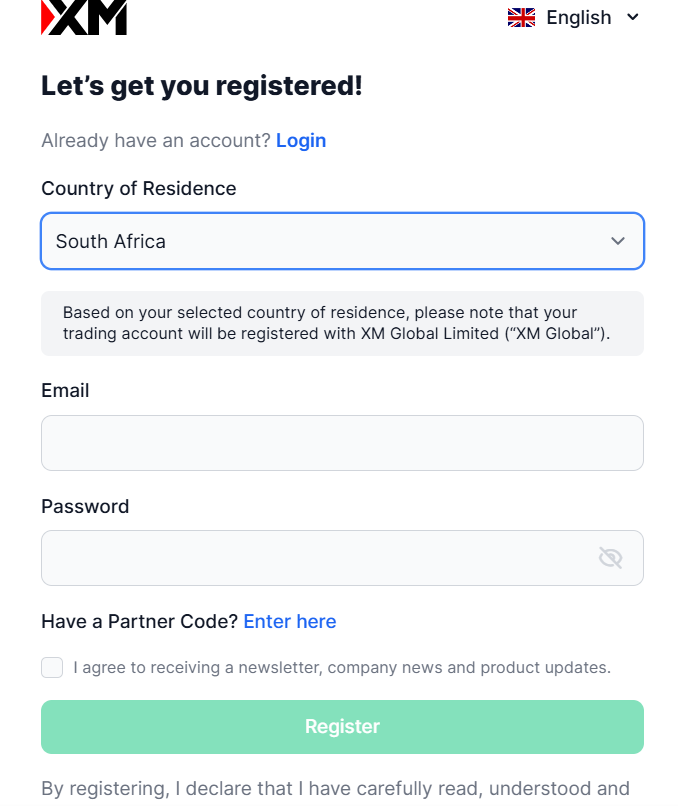Click the XM Global registration notice box
678x806 pixels.
pyautogui.click(x=342, y=323)
